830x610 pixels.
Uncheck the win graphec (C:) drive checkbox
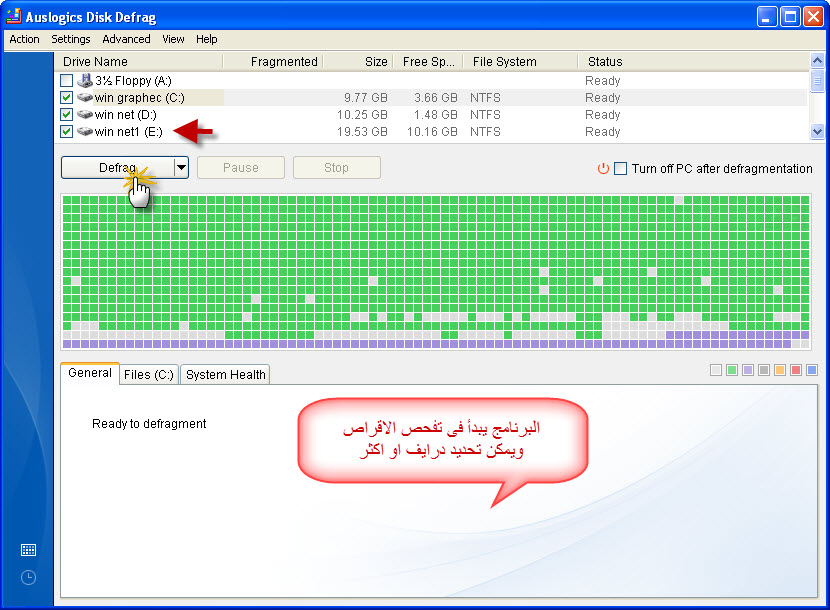[x=66, y=97]
